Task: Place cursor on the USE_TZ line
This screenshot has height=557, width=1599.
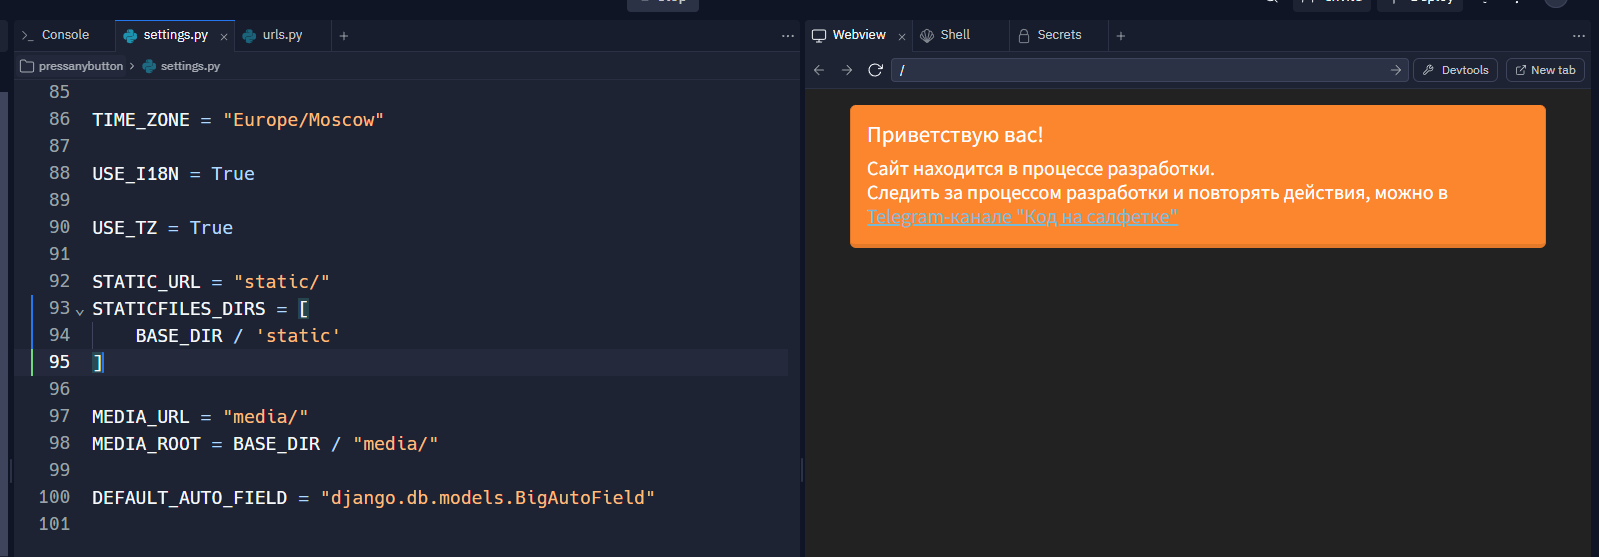Action: point(162,228)
